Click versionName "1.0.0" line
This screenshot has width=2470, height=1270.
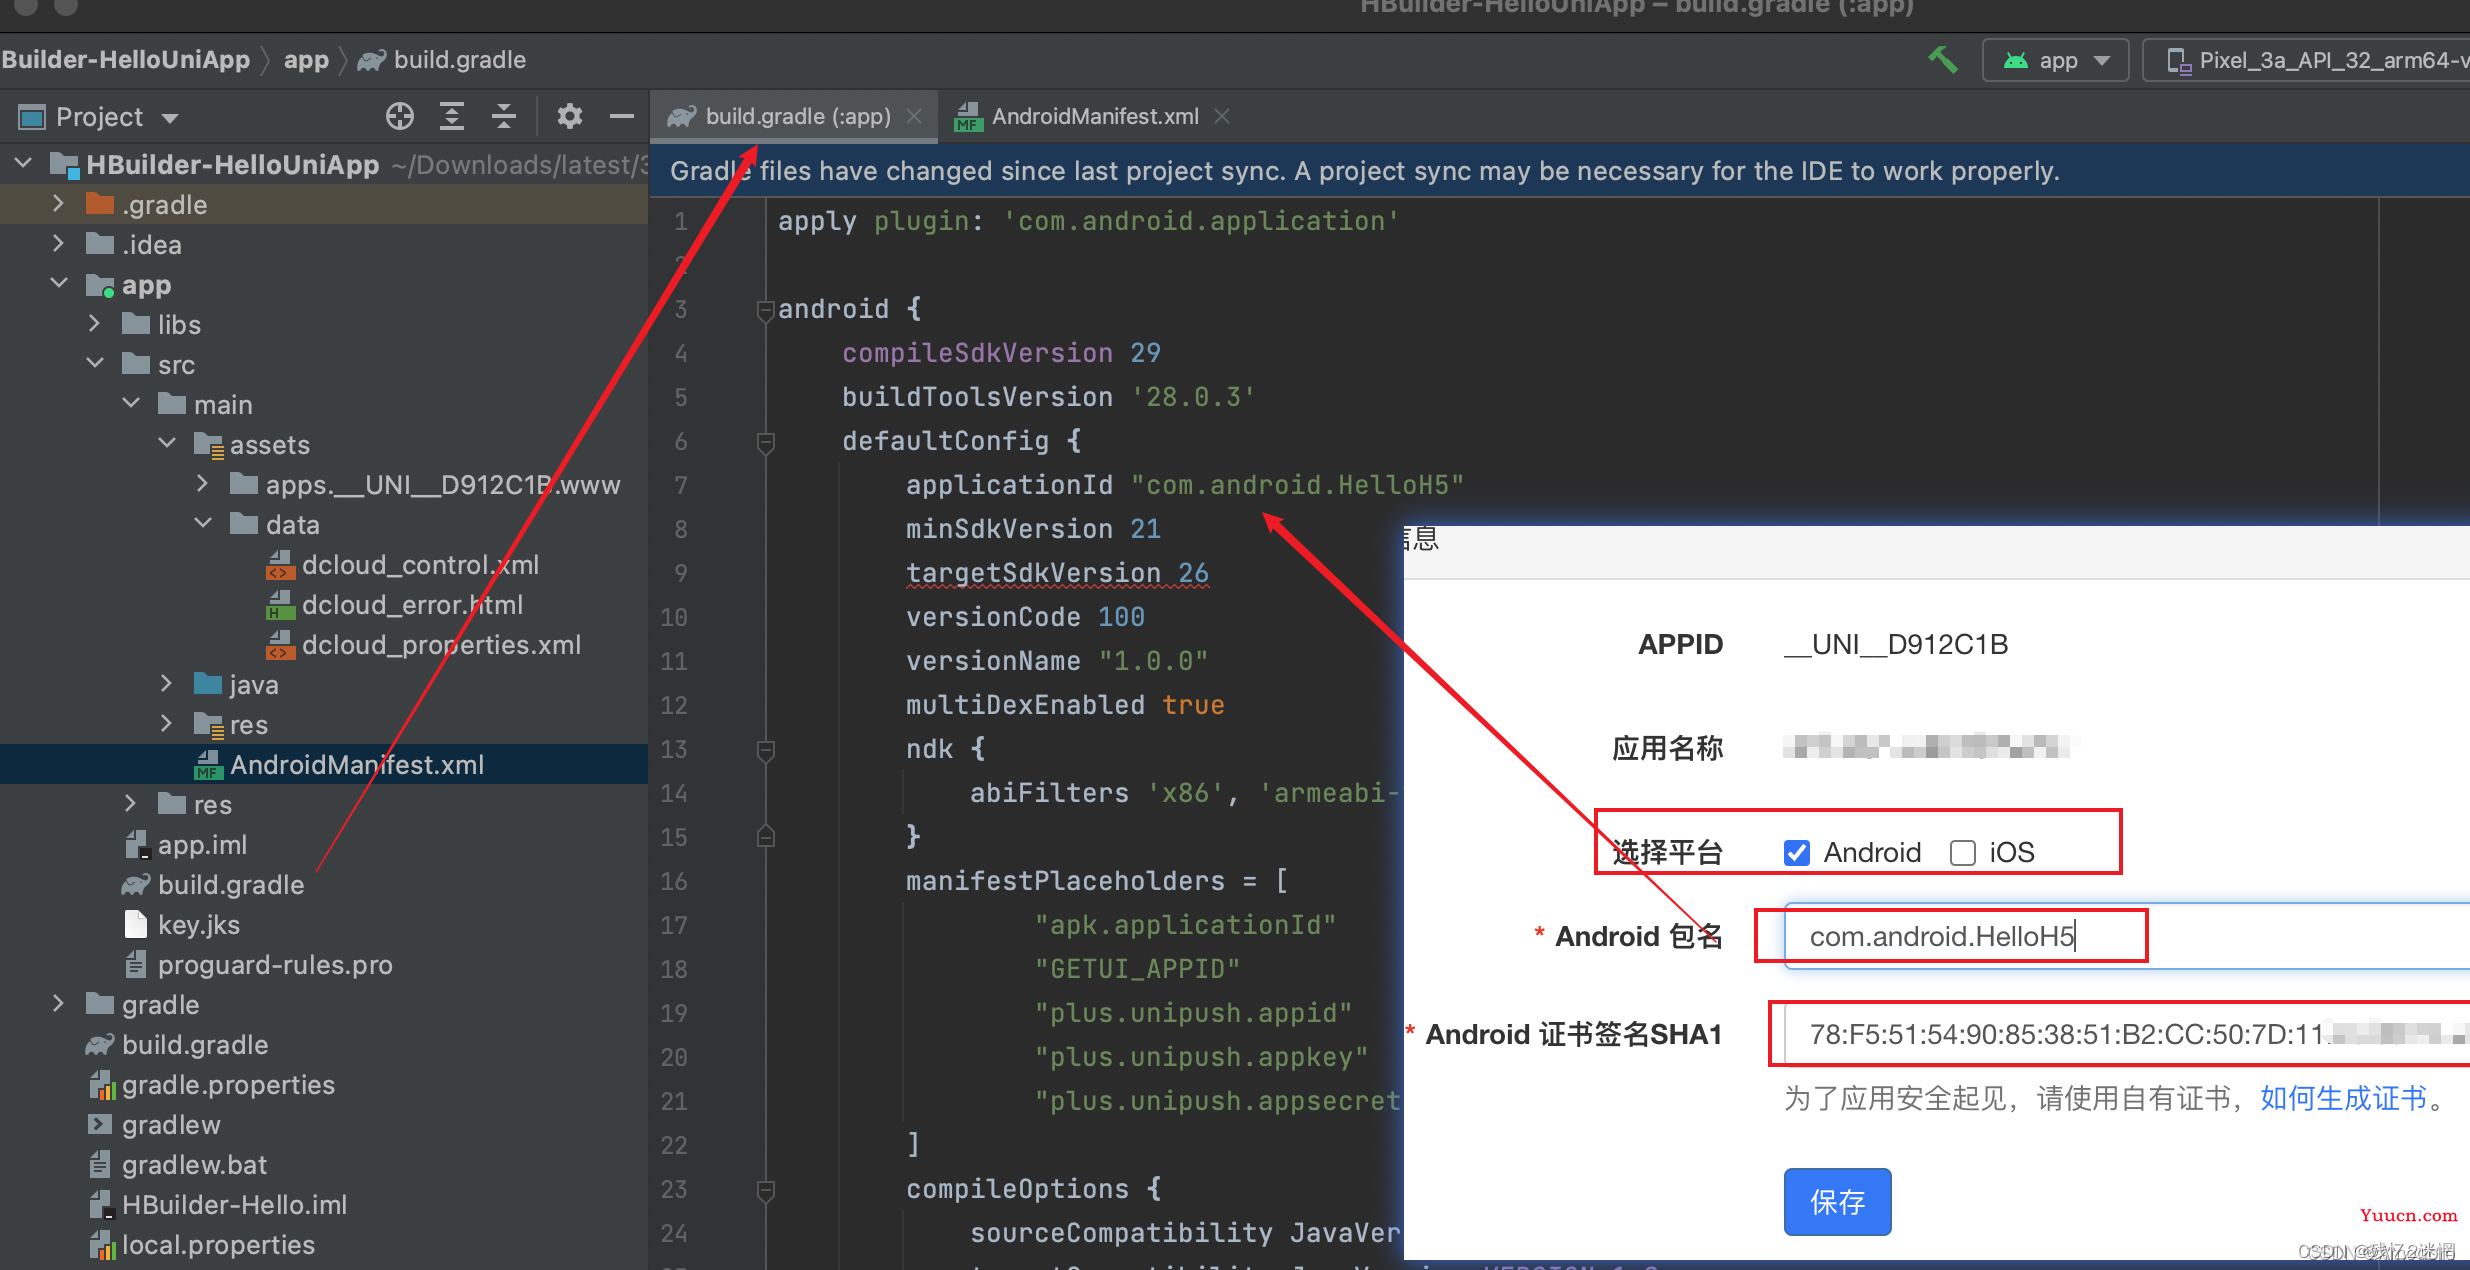pyautogui.click(x=1057, y=661)
